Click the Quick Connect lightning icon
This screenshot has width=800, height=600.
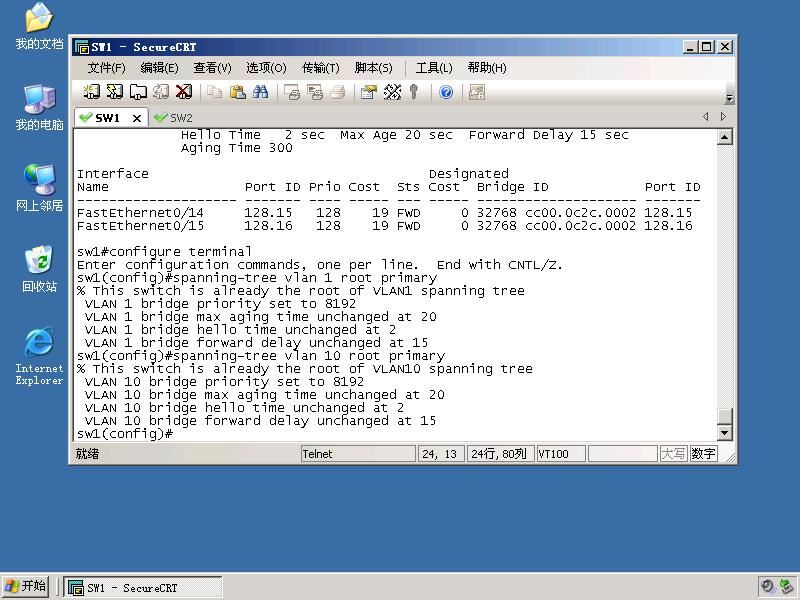[115, 92]
